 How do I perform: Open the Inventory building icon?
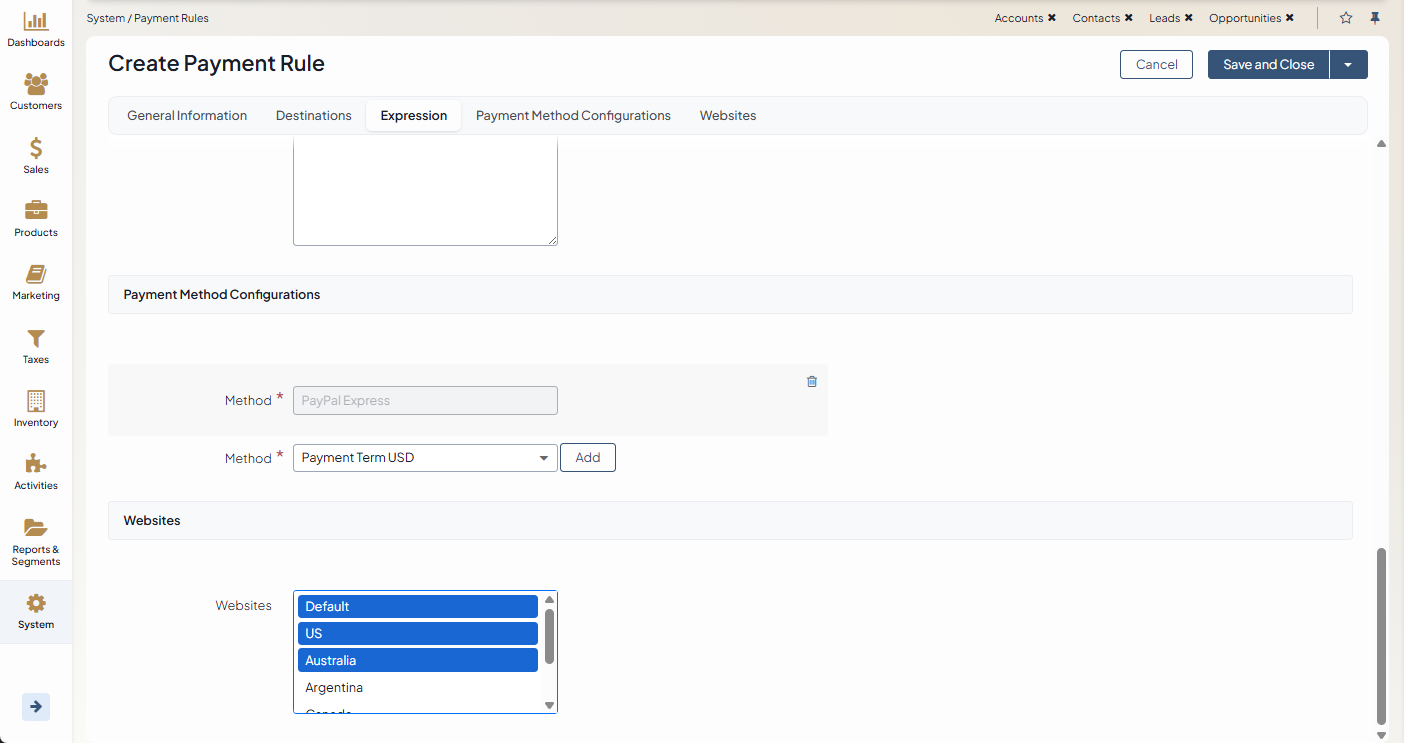(x=36, y=402)
